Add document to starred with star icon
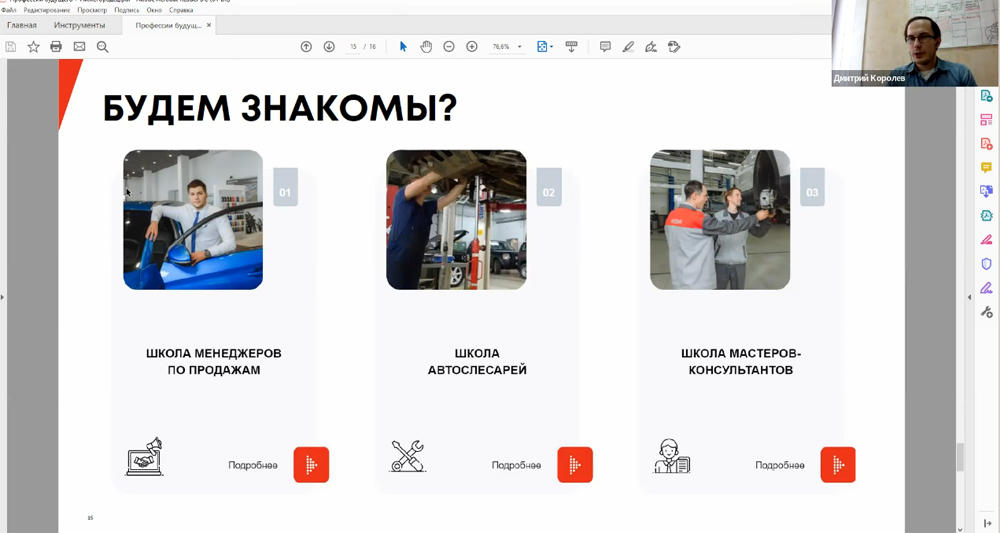Image resolution: width=1000 pixels, height=533 pixels. click(x=33, y=47)
